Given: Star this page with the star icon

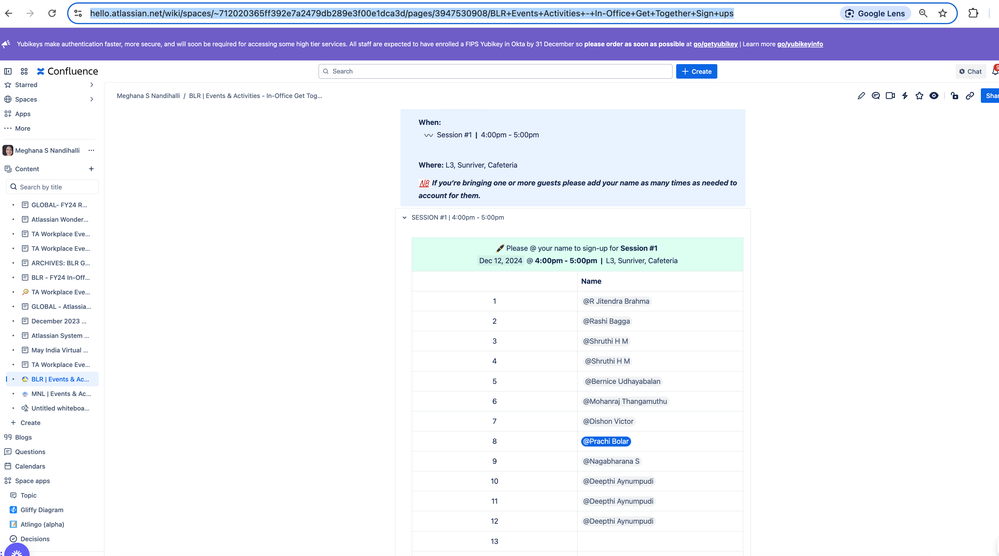Looking at the screenshot, I should [x=919, y=96].
